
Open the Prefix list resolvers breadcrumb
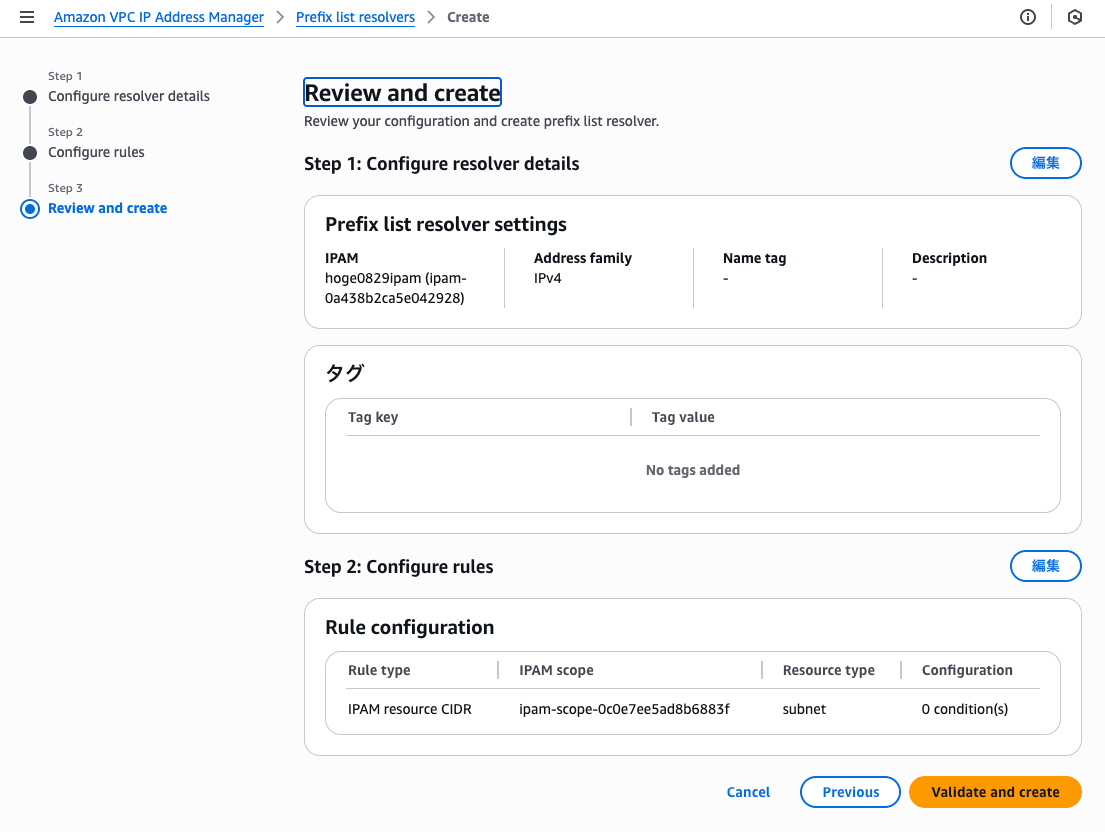pos(355,17)
